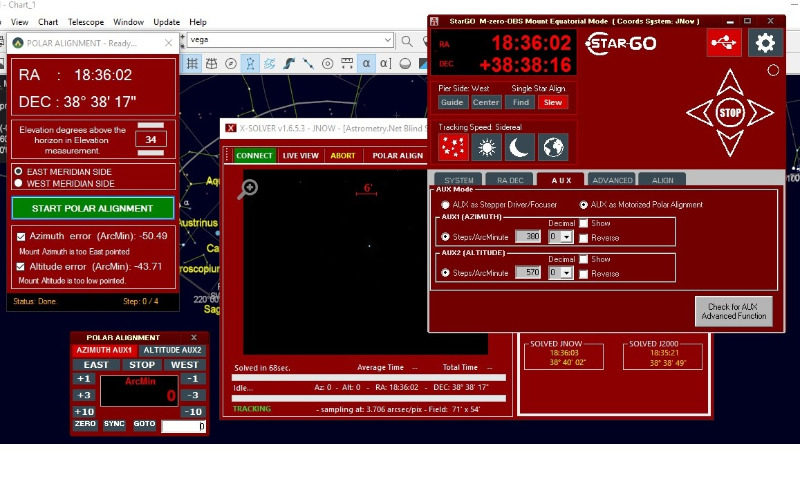Select terrestrial globe tracking icon
This screenshot has height=497, width=800.
(553, 147)
